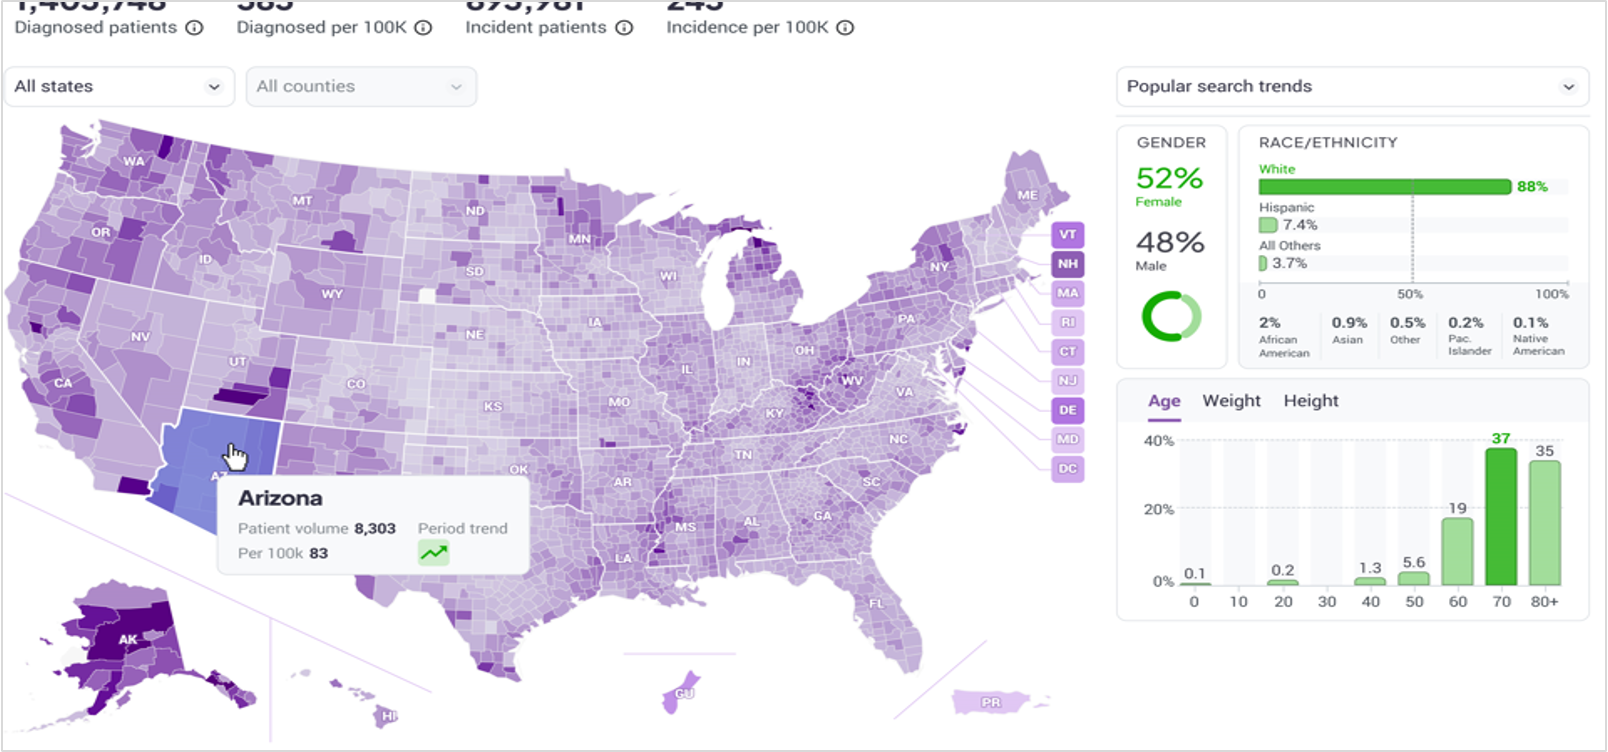Screen dimensions: 1608x752
Task: Expand Popular search trends dropdown
Action: coord(1351,87)
